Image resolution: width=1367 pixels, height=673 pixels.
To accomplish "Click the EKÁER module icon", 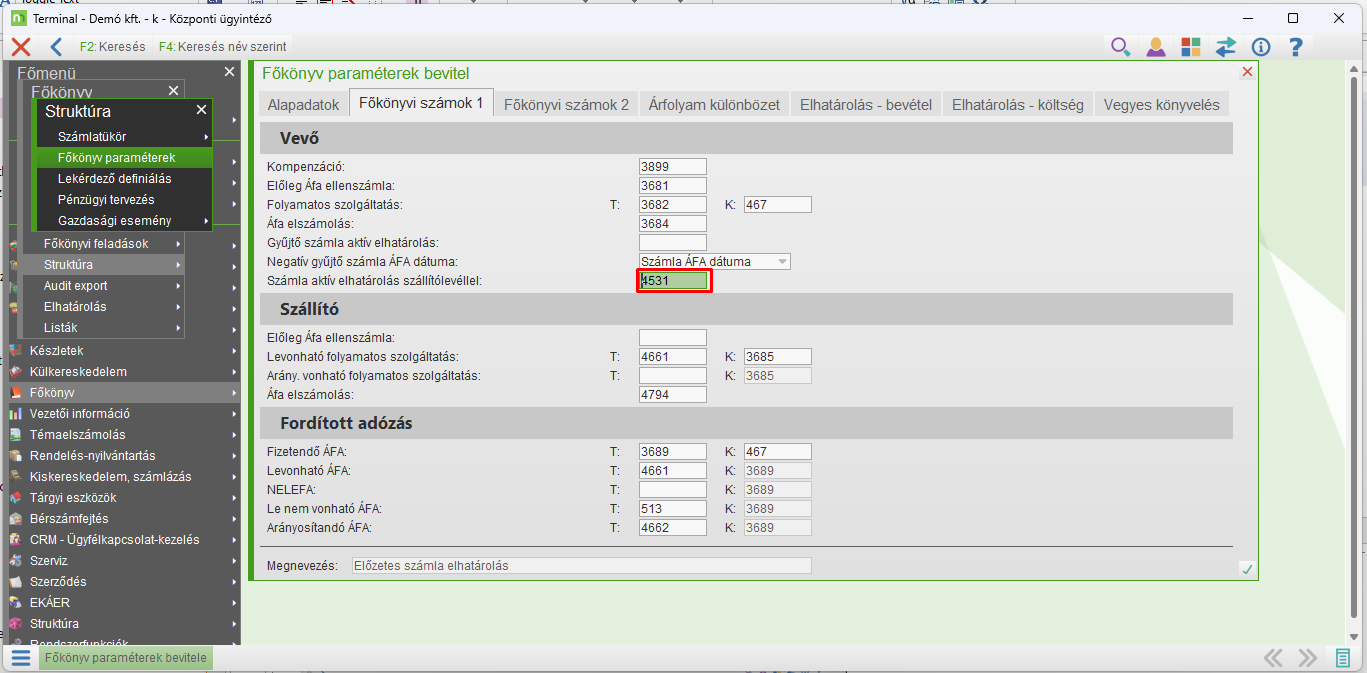I will (x=15, y=603).
